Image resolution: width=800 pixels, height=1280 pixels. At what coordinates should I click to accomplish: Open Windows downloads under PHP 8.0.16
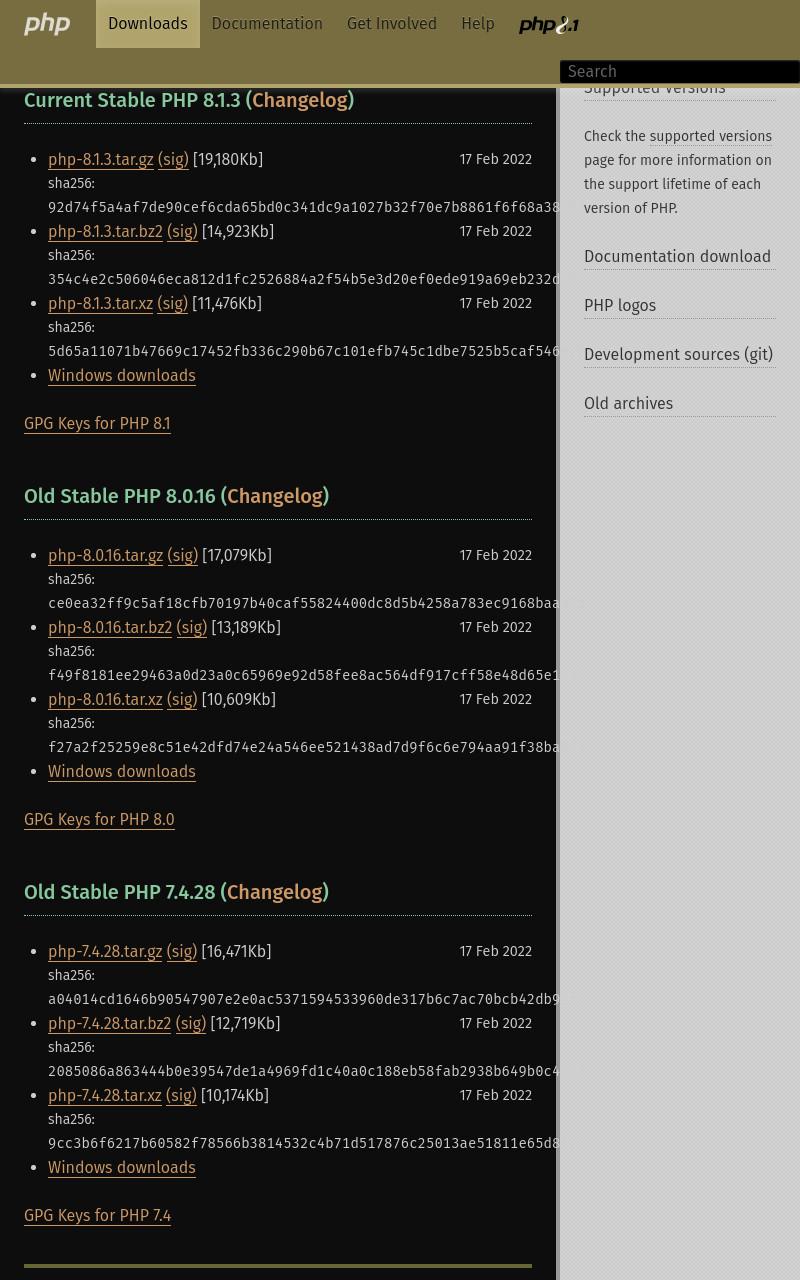[x=122, y=772]
